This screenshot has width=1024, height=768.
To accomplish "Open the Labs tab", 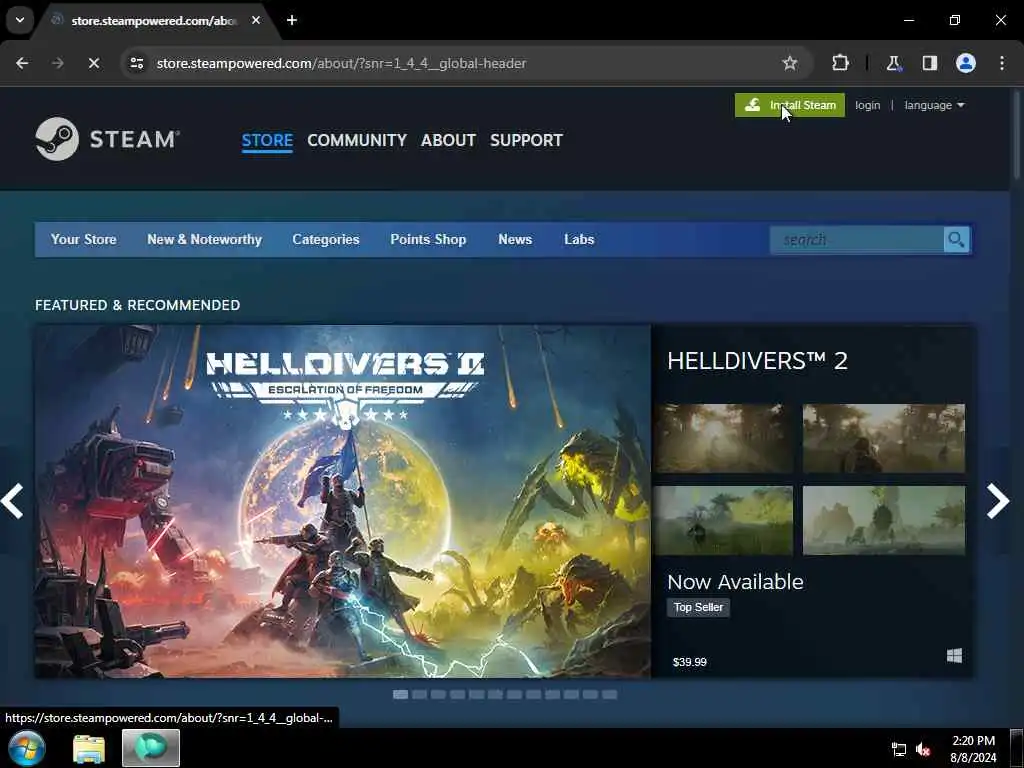I will 579,240.
